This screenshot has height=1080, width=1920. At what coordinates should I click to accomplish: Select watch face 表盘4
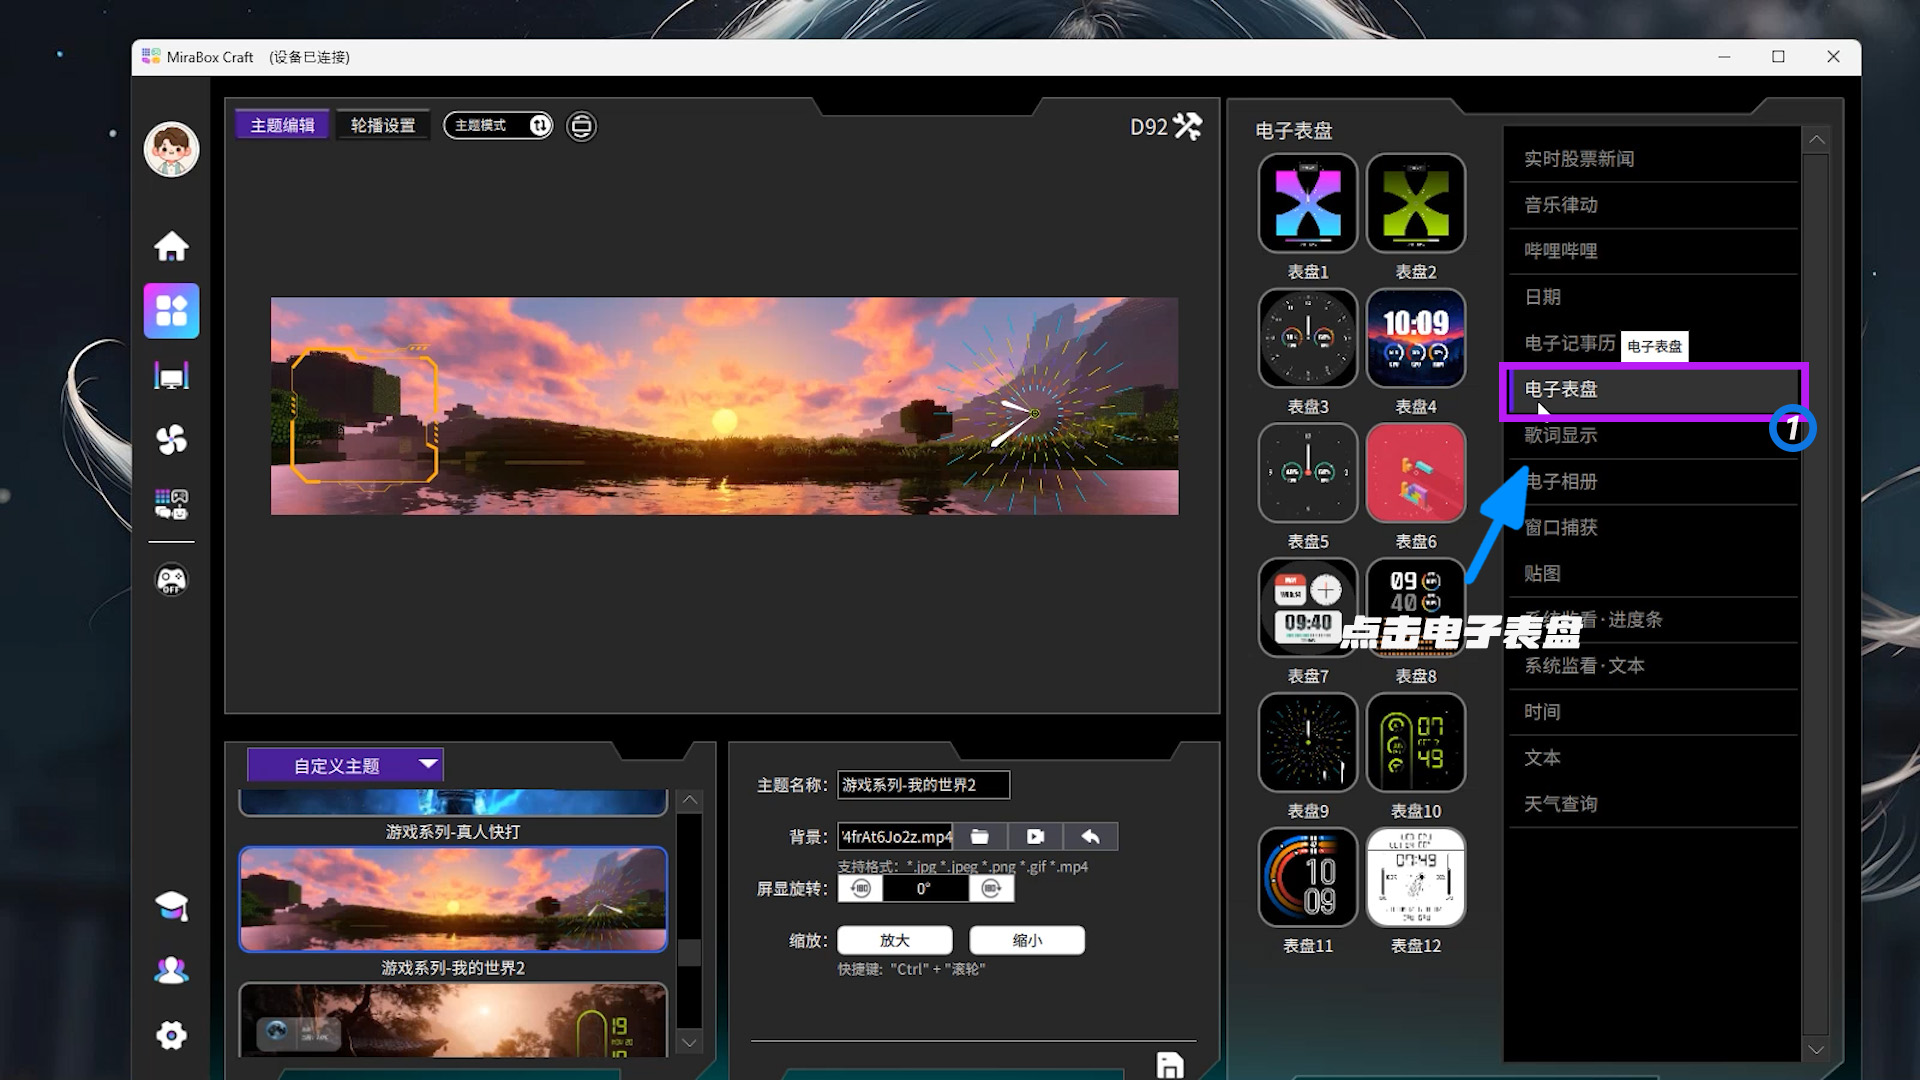[1416, 338]
